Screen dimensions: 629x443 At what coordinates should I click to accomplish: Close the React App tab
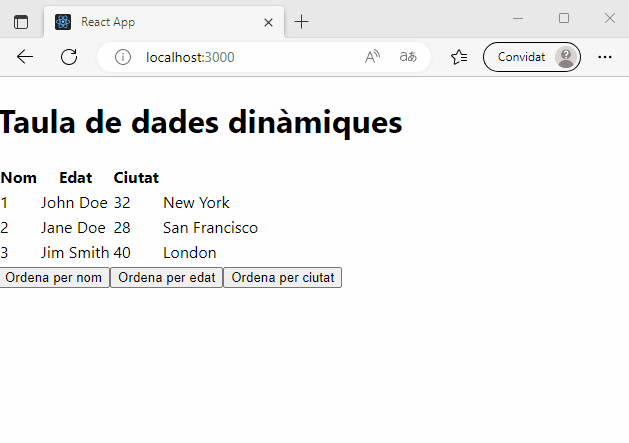pyautogui.click(x=268, y=22)
